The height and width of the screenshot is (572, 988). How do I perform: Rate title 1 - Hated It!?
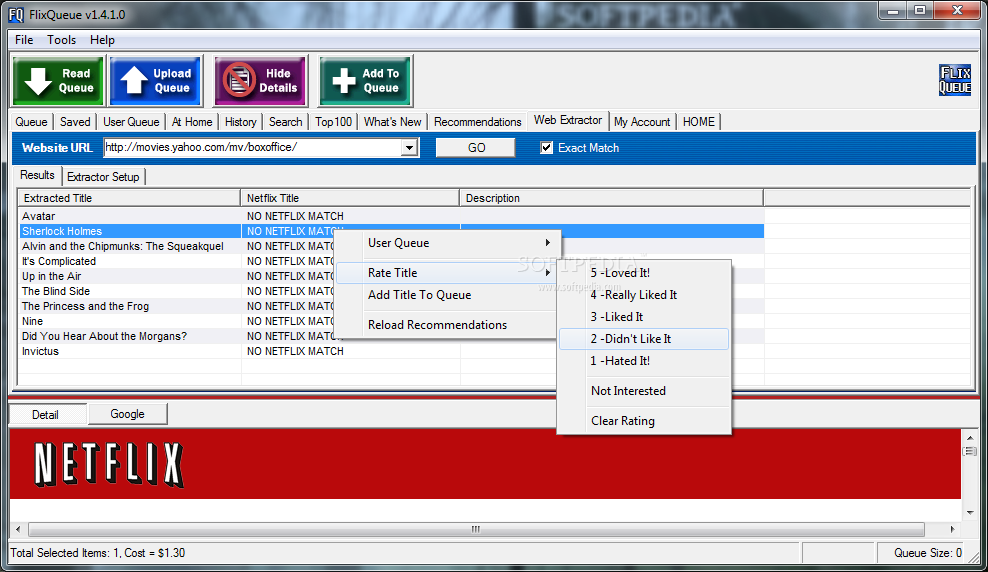[644, 361]
